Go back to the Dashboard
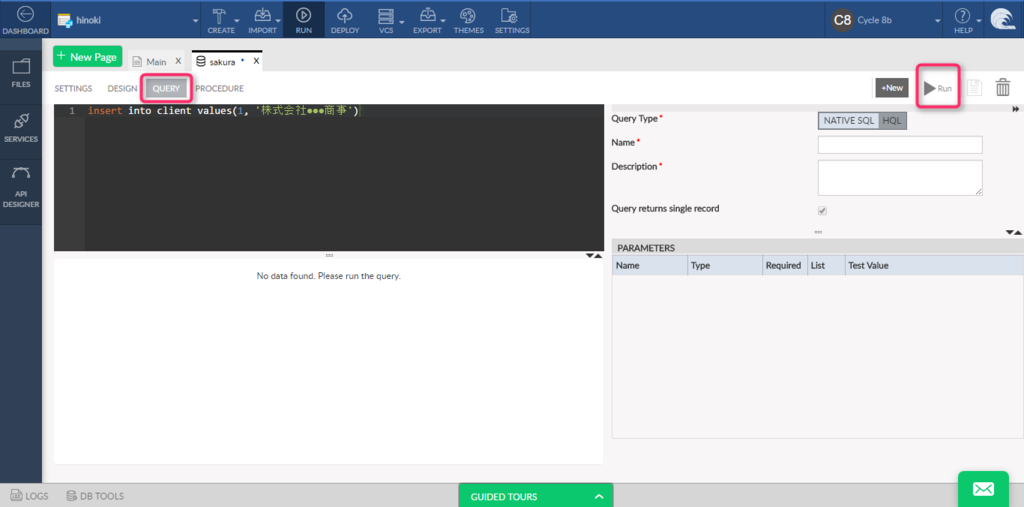The height and width of the screenshot is (507, 1024). 24,20
